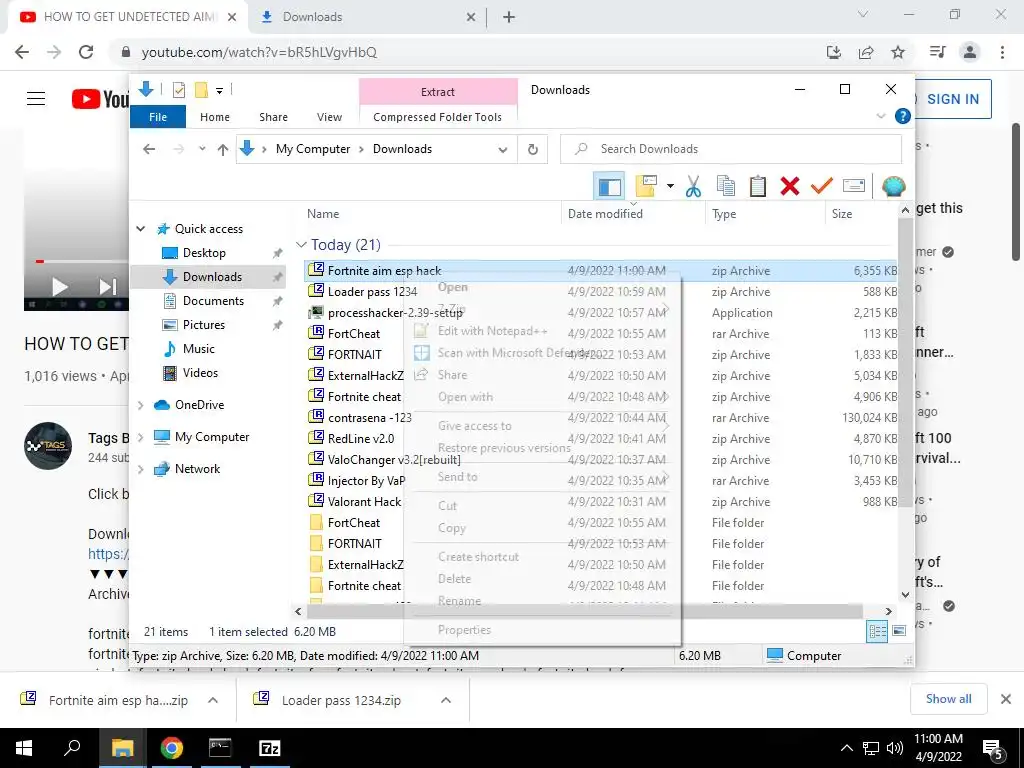Open options for Fortnite aim esp download

213,700
